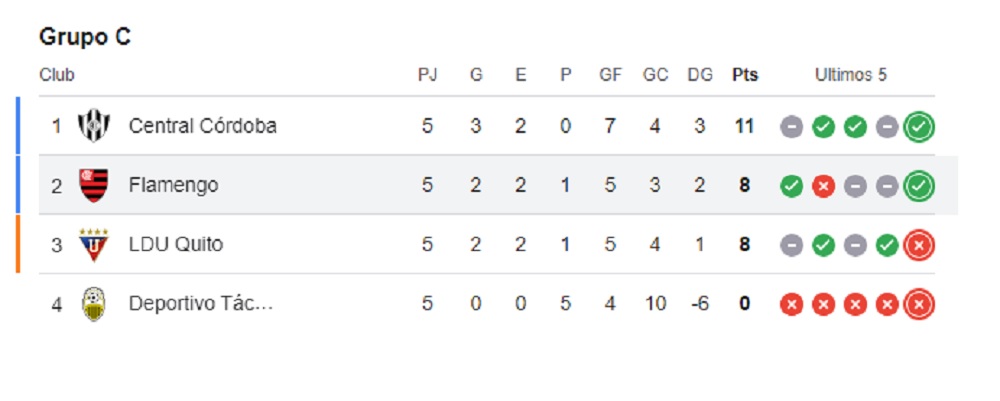The image size is (1000, 401).
Task: Click the Central Córdoba club crest
Action: pyautogui.click(x=94, y=126)
